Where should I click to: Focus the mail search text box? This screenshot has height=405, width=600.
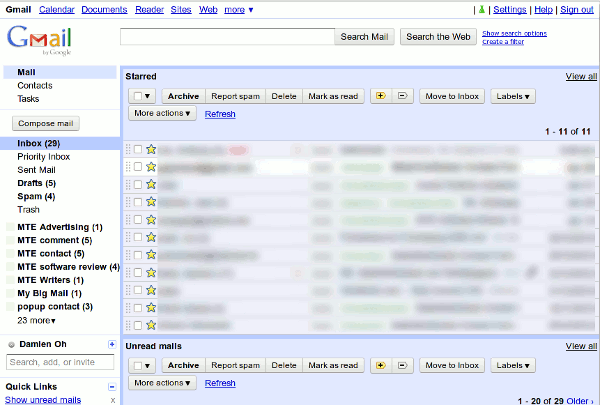coord(227,37)
